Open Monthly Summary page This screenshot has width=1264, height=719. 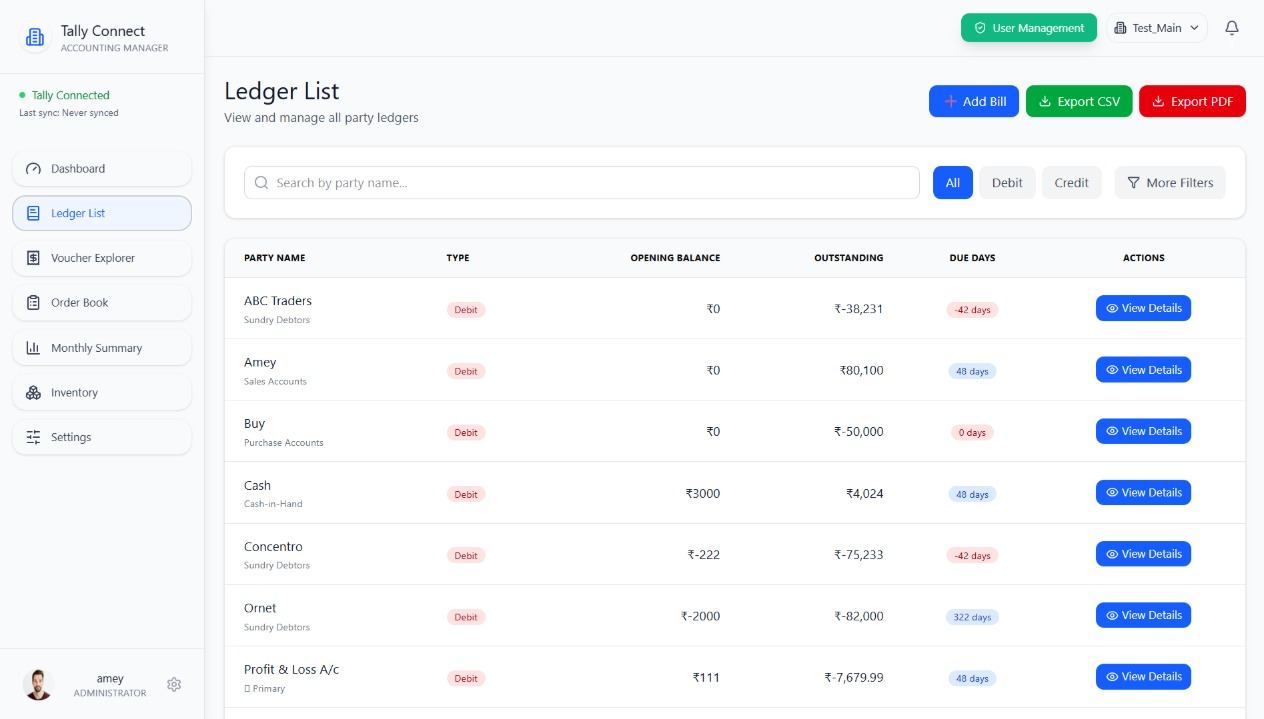pos(102,348)
